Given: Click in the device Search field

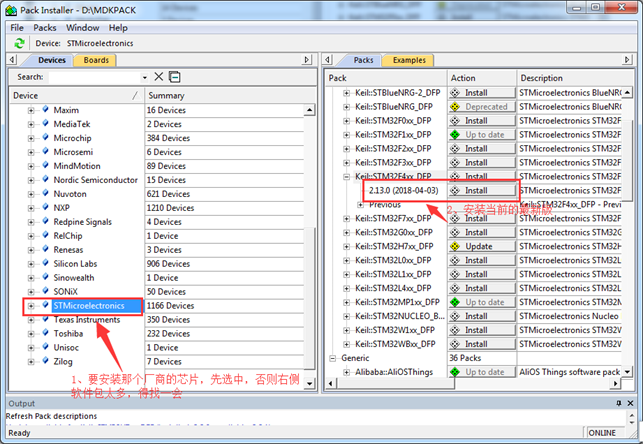Looking at the screenshot, I should coord(95,77).
